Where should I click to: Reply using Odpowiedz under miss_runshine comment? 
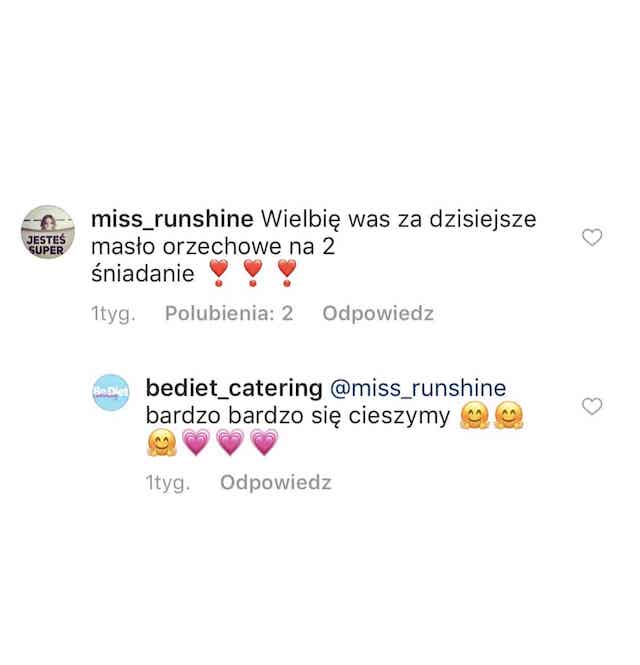[378, 314]
